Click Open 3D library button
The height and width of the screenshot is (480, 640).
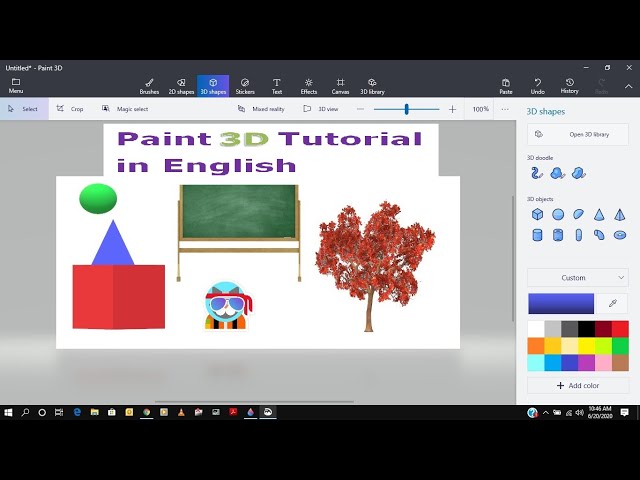(x=578, y=134)
